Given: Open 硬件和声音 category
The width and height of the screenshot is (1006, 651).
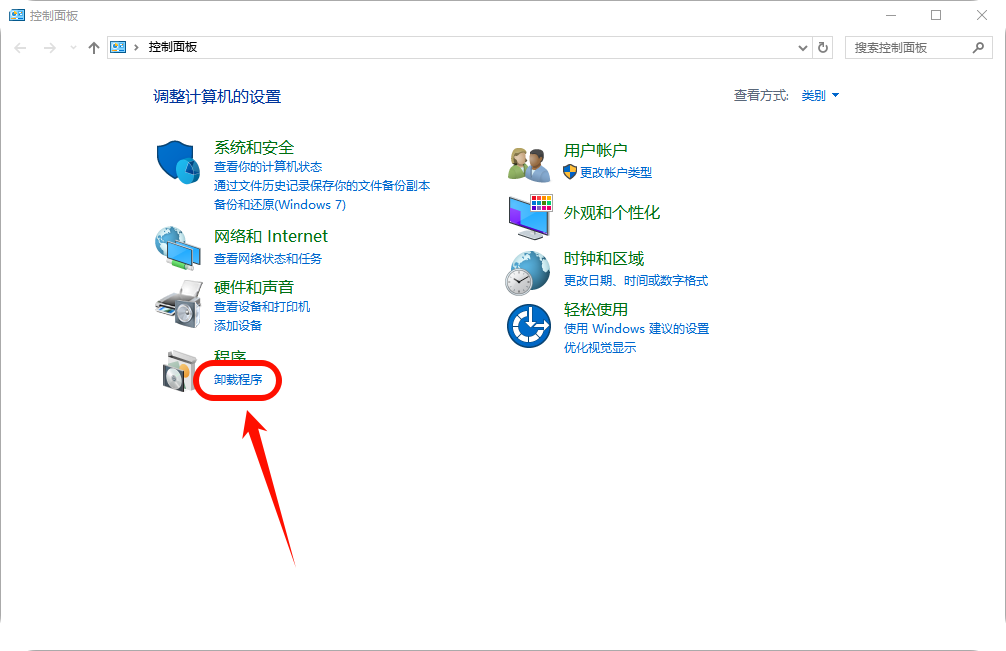Looking at the screenshot, I should coord(254,287).
